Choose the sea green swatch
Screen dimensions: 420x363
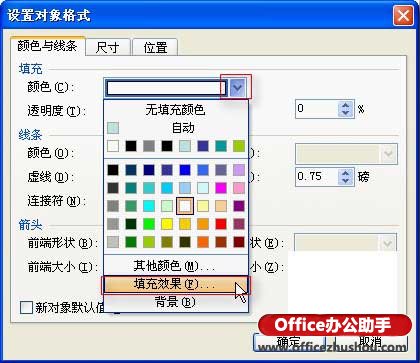tap(131, 206)
